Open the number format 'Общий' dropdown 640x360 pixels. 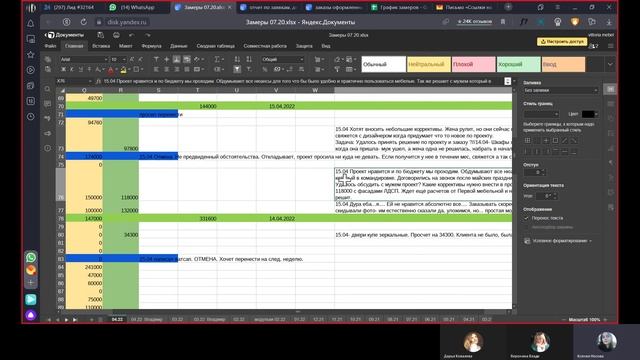[x=283, y=60]
